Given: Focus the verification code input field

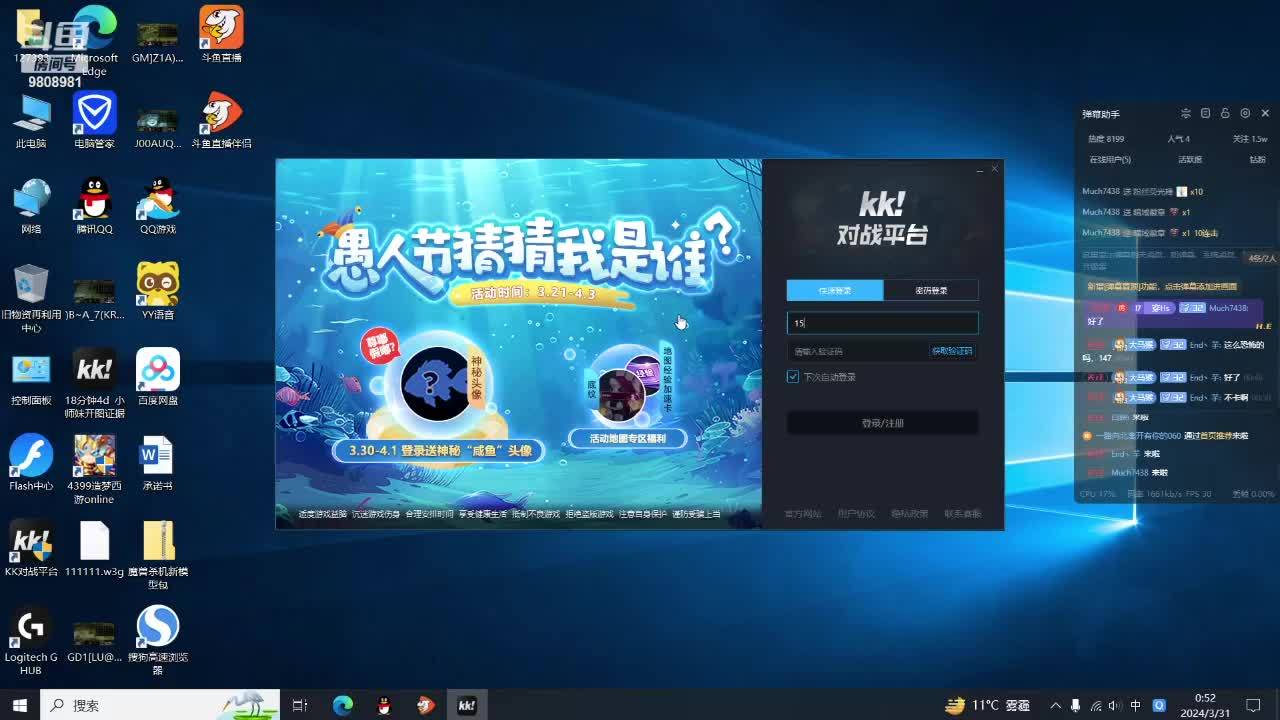Looking at the screenshot, I should pyautogui.click(x=858, y=351).
